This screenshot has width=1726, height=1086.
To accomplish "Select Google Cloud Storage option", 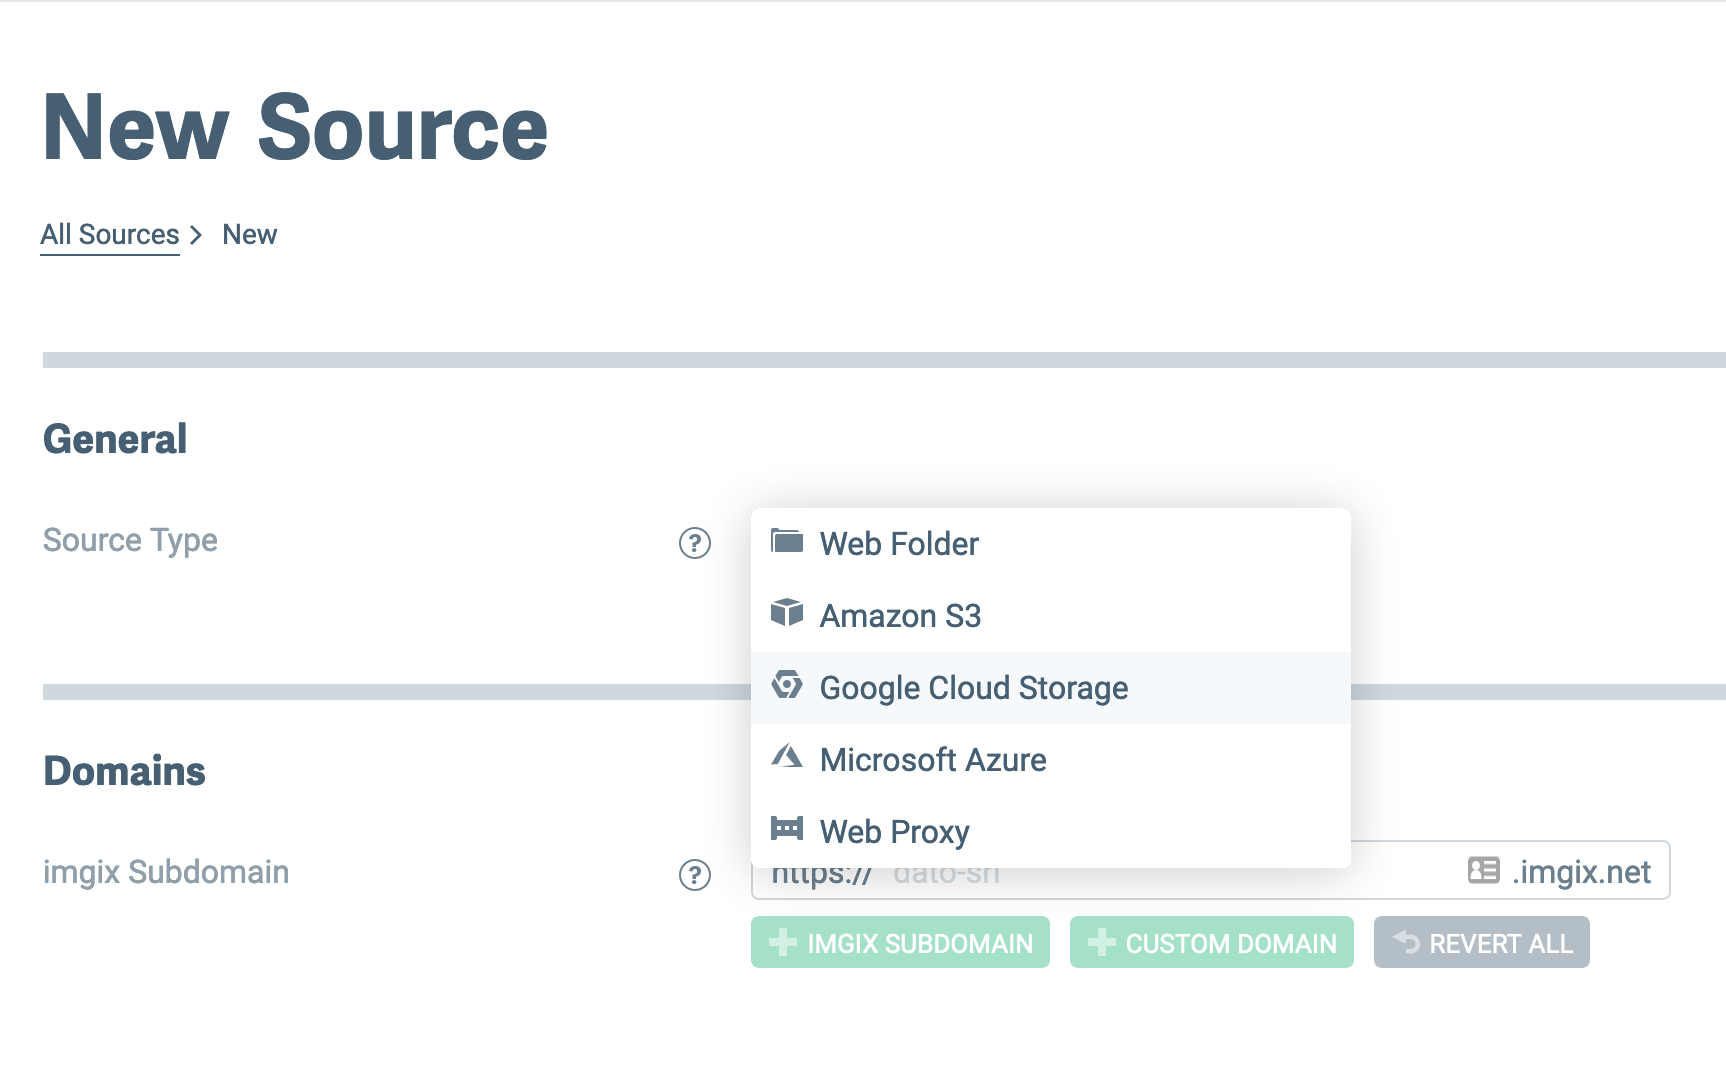I will [974, 688].
